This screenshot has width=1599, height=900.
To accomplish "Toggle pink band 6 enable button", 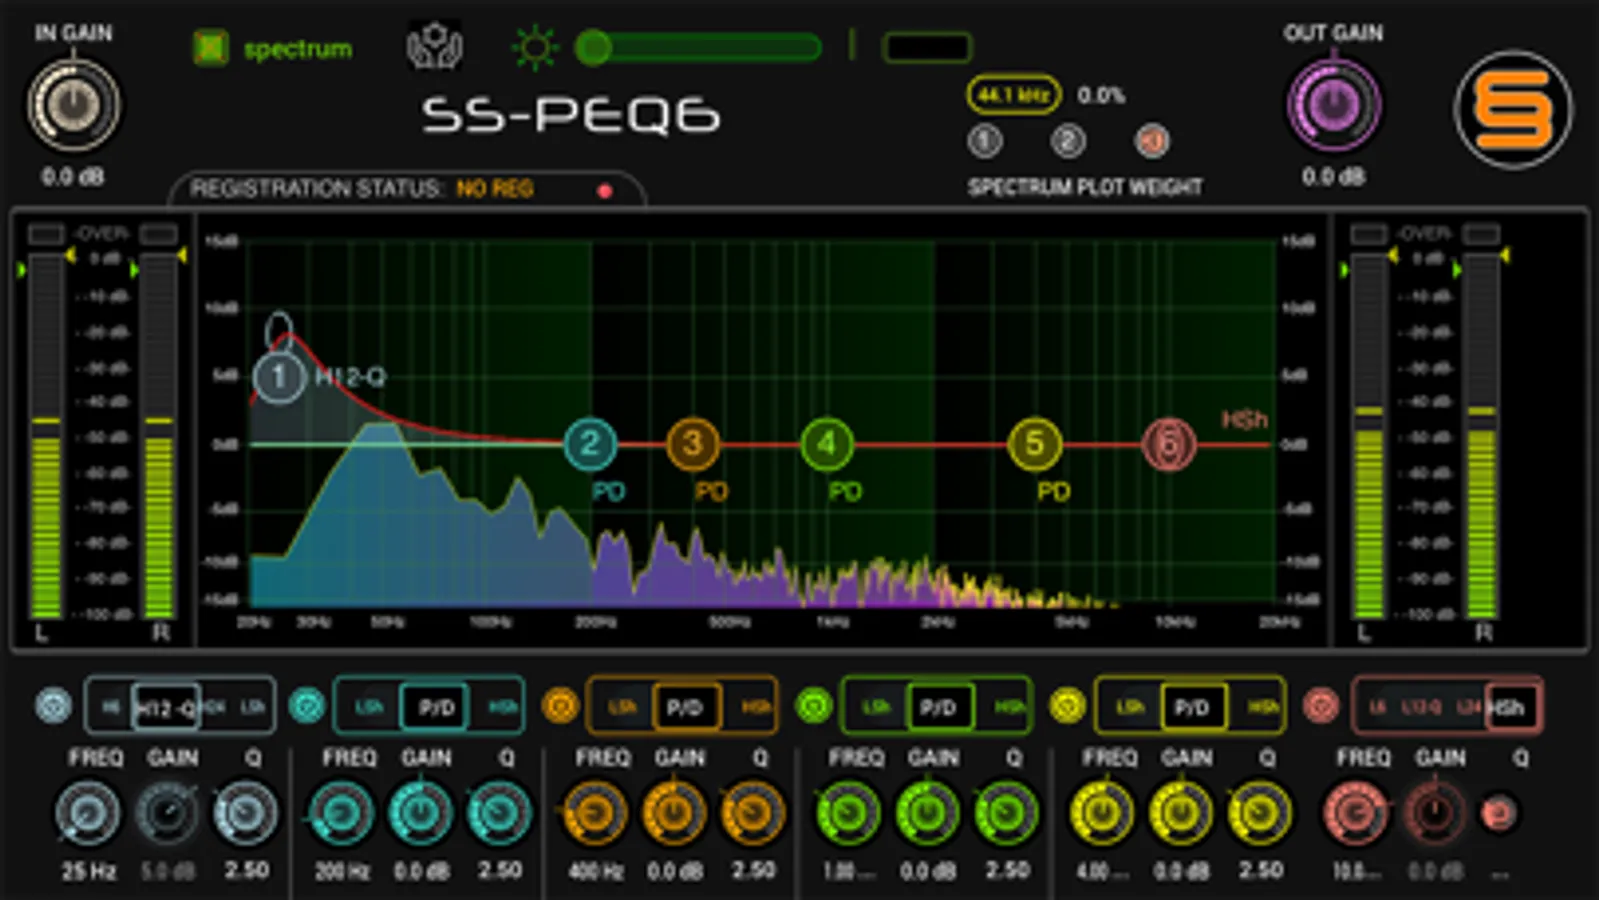I will [x=1321, y=706].
